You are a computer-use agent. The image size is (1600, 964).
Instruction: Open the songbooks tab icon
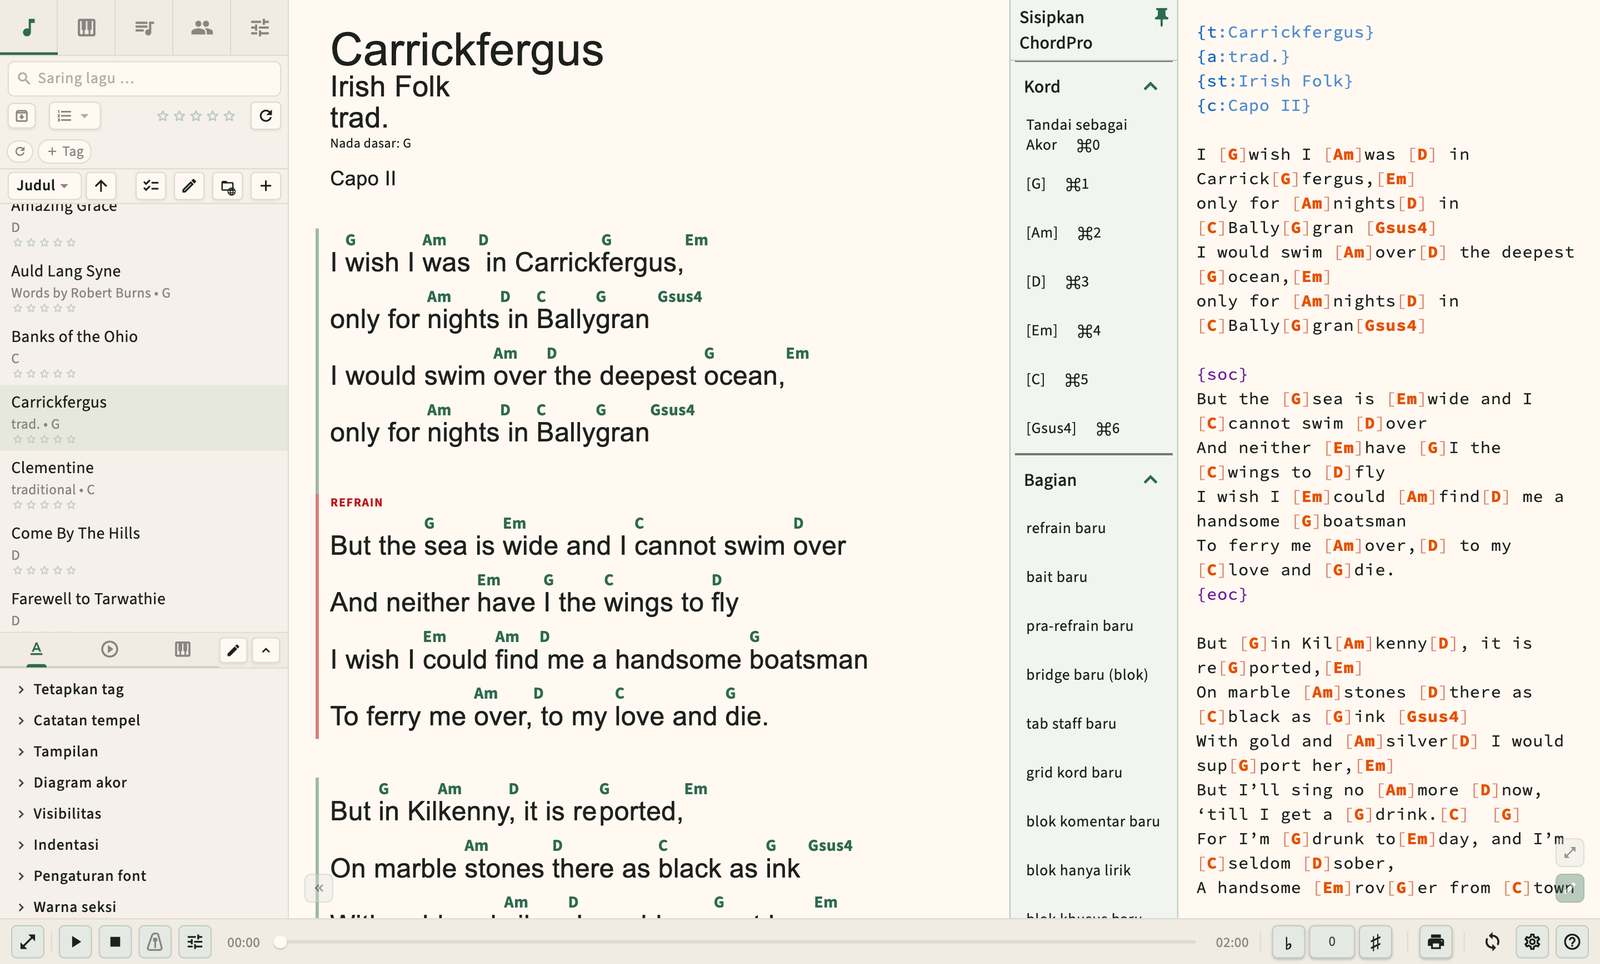[x=87, y=27]
